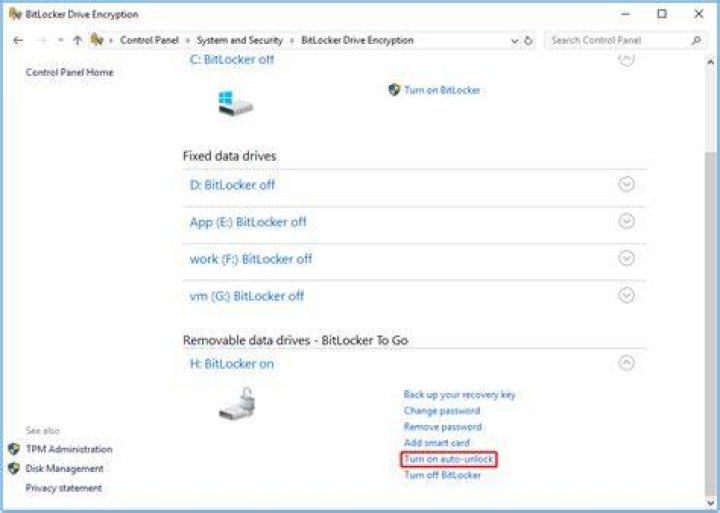
Task: Click the C: BitLocker off heading
Action: (x=232, y=59)
